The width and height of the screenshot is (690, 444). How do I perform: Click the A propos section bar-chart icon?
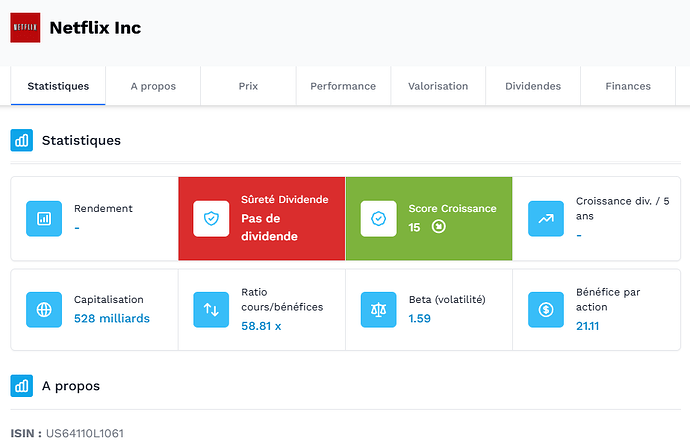point(22,386)
